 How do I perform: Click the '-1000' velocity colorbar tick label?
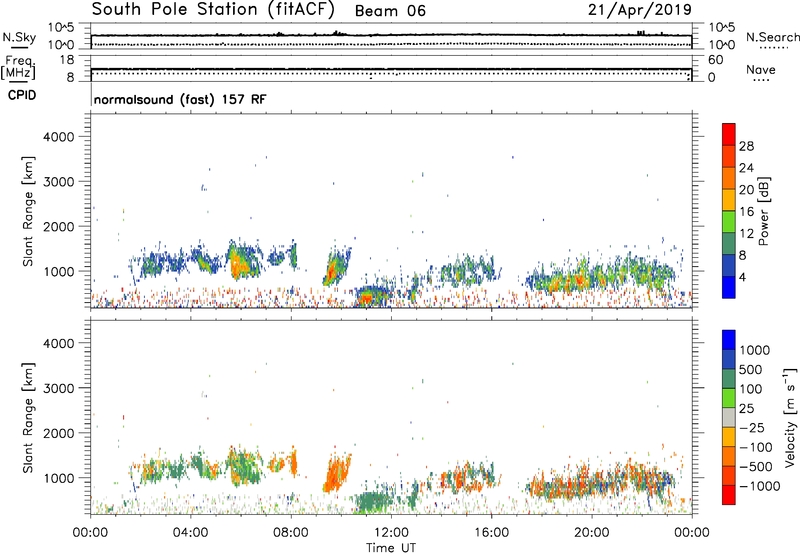(760, 486)
